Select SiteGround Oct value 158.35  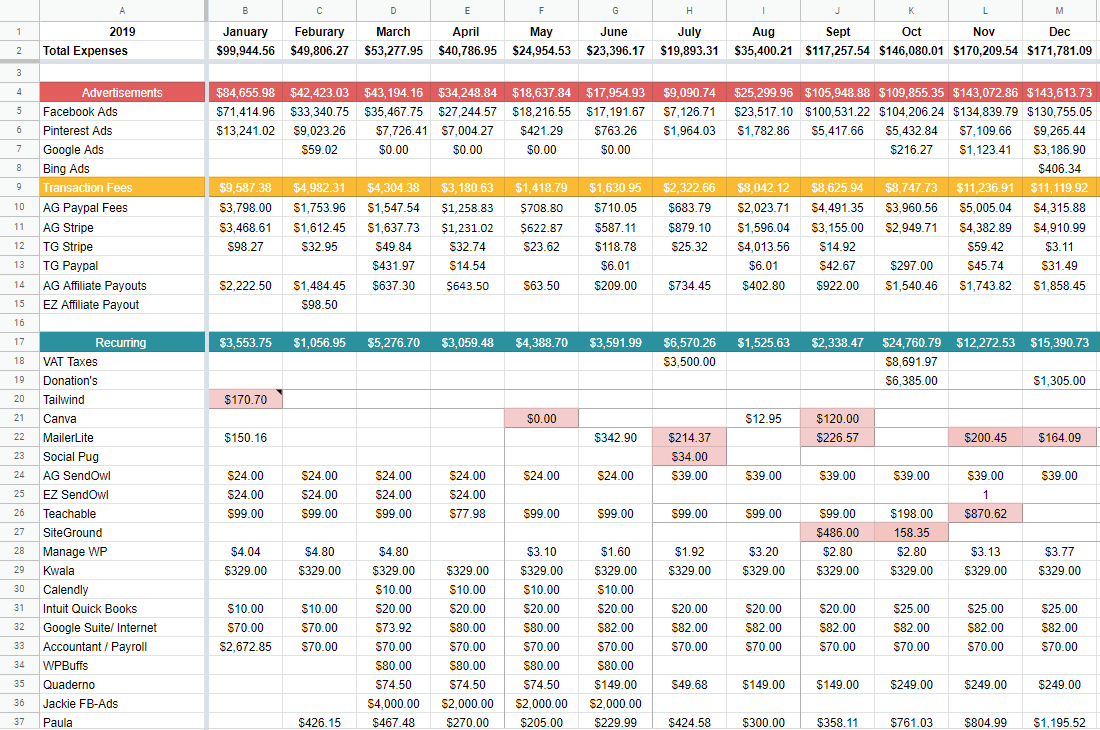(x=911, y=532)
